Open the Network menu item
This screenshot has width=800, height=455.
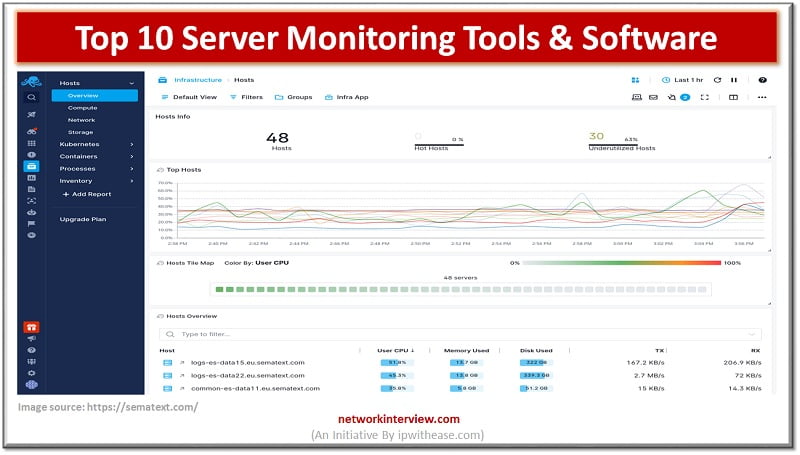[82, 120]
